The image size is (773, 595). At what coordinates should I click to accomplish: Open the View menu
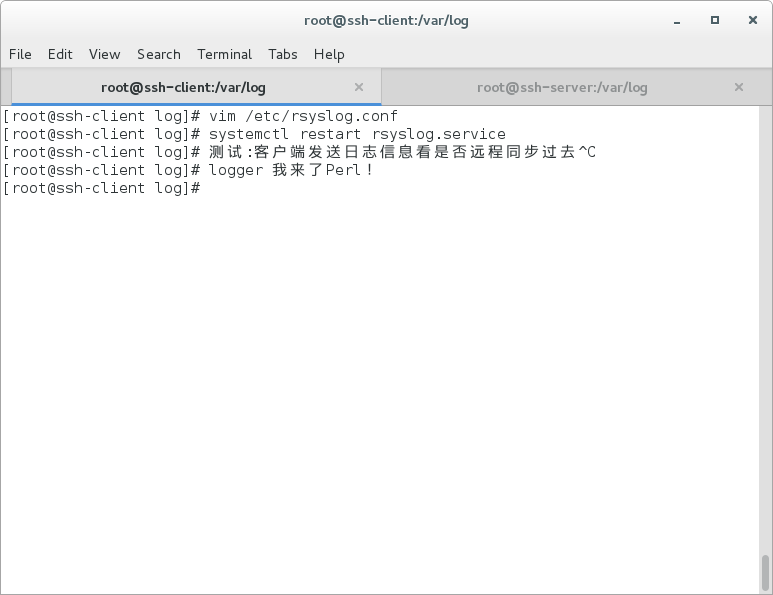105,54
